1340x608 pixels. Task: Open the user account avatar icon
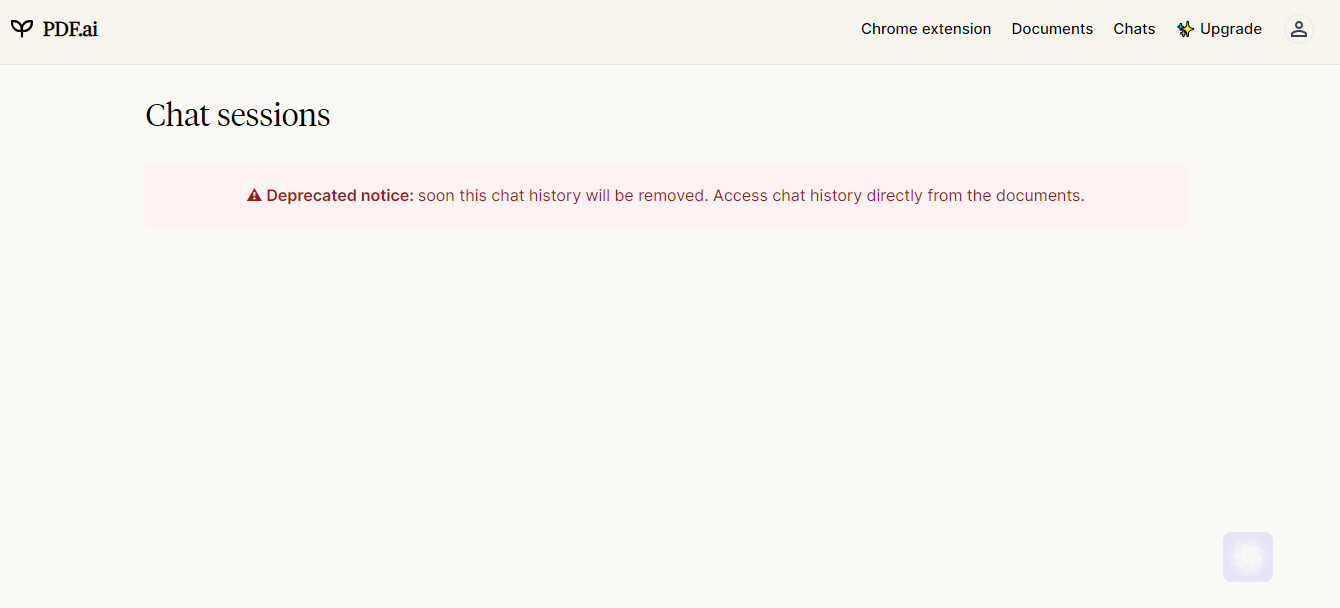pos(1298,29)
